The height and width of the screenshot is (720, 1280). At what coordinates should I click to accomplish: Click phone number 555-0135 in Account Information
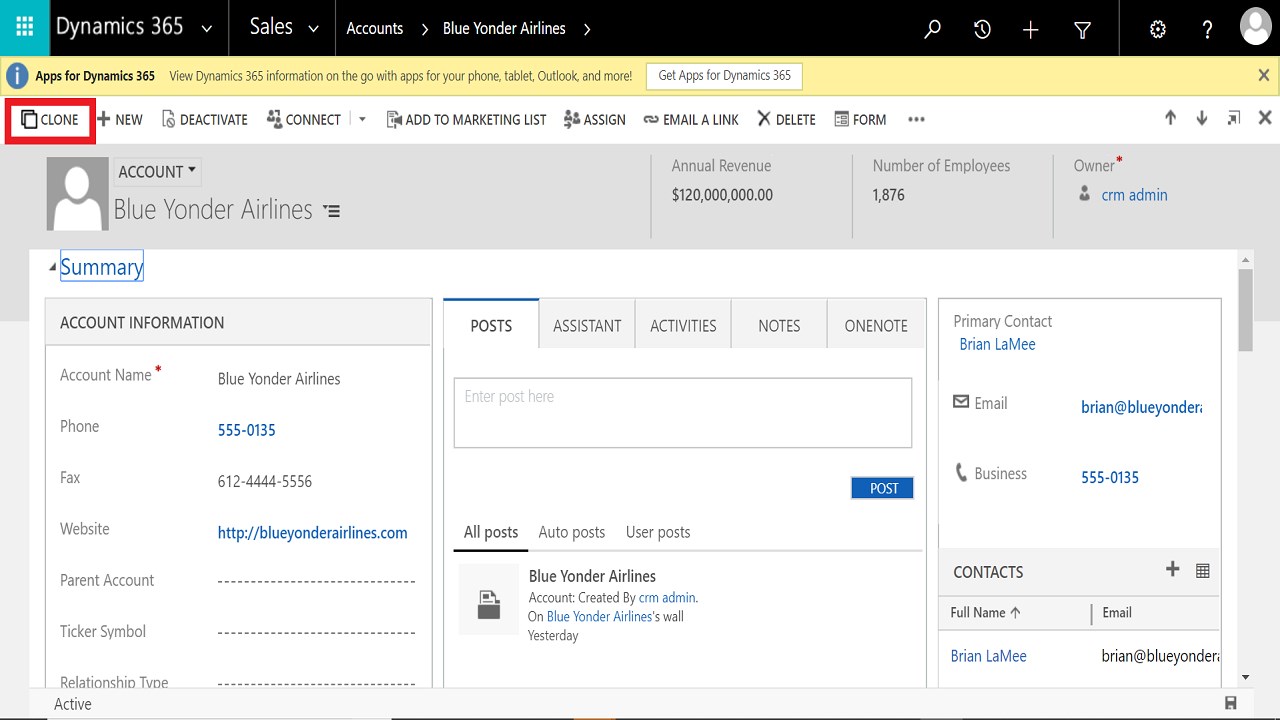(x=247, y=430)
